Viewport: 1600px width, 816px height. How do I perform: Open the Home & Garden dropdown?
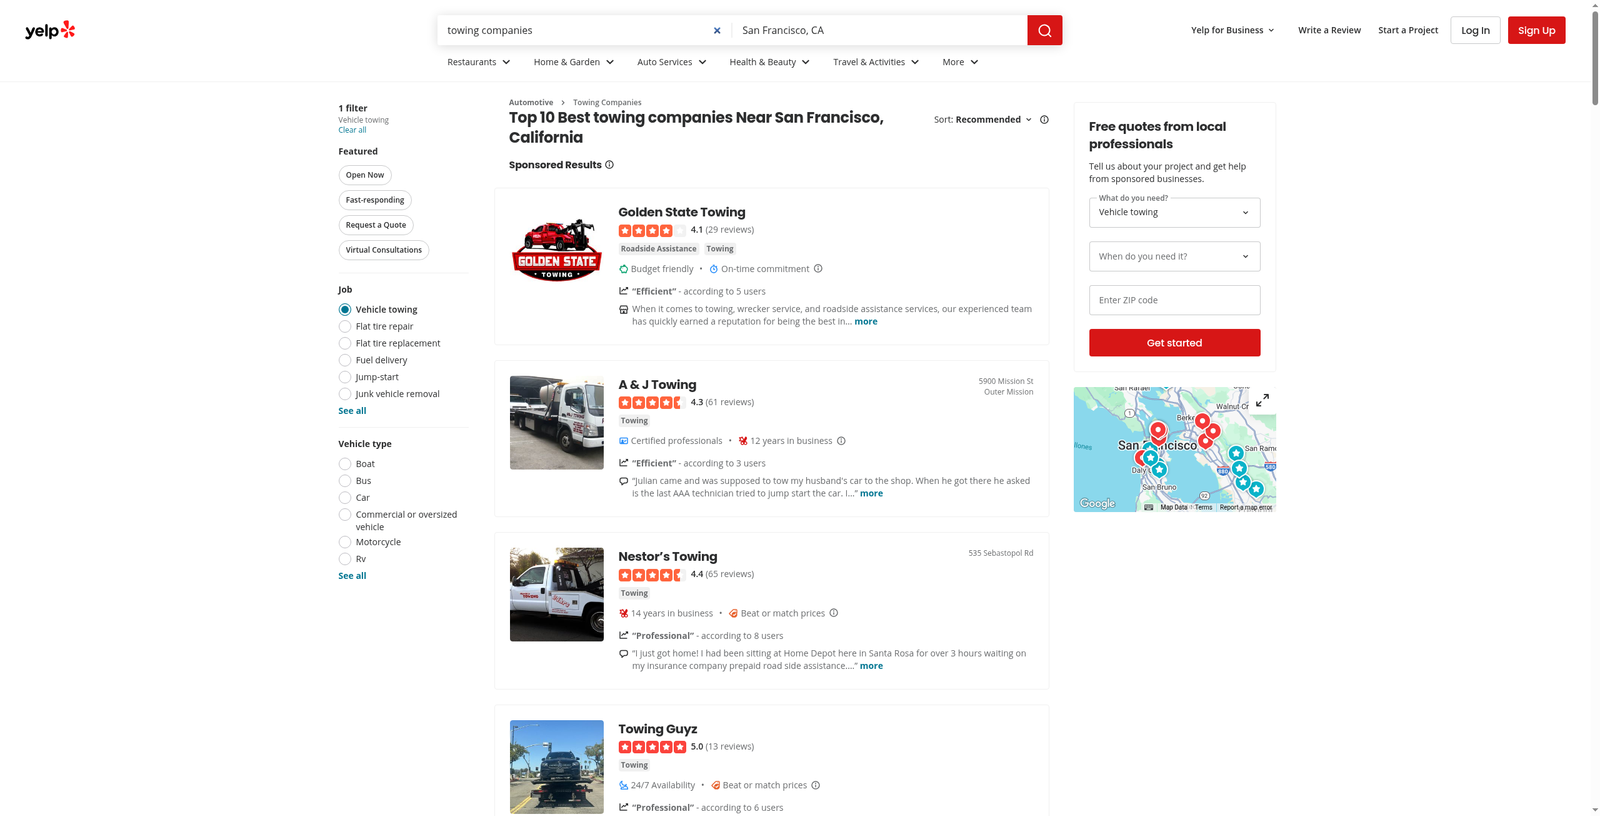click(x=574, y=62)
